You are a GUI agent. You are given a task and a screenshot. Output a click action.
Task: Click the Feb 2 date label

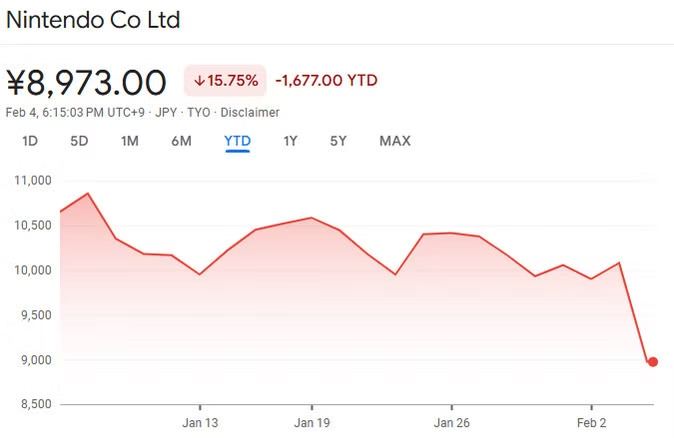click(591, 421)
